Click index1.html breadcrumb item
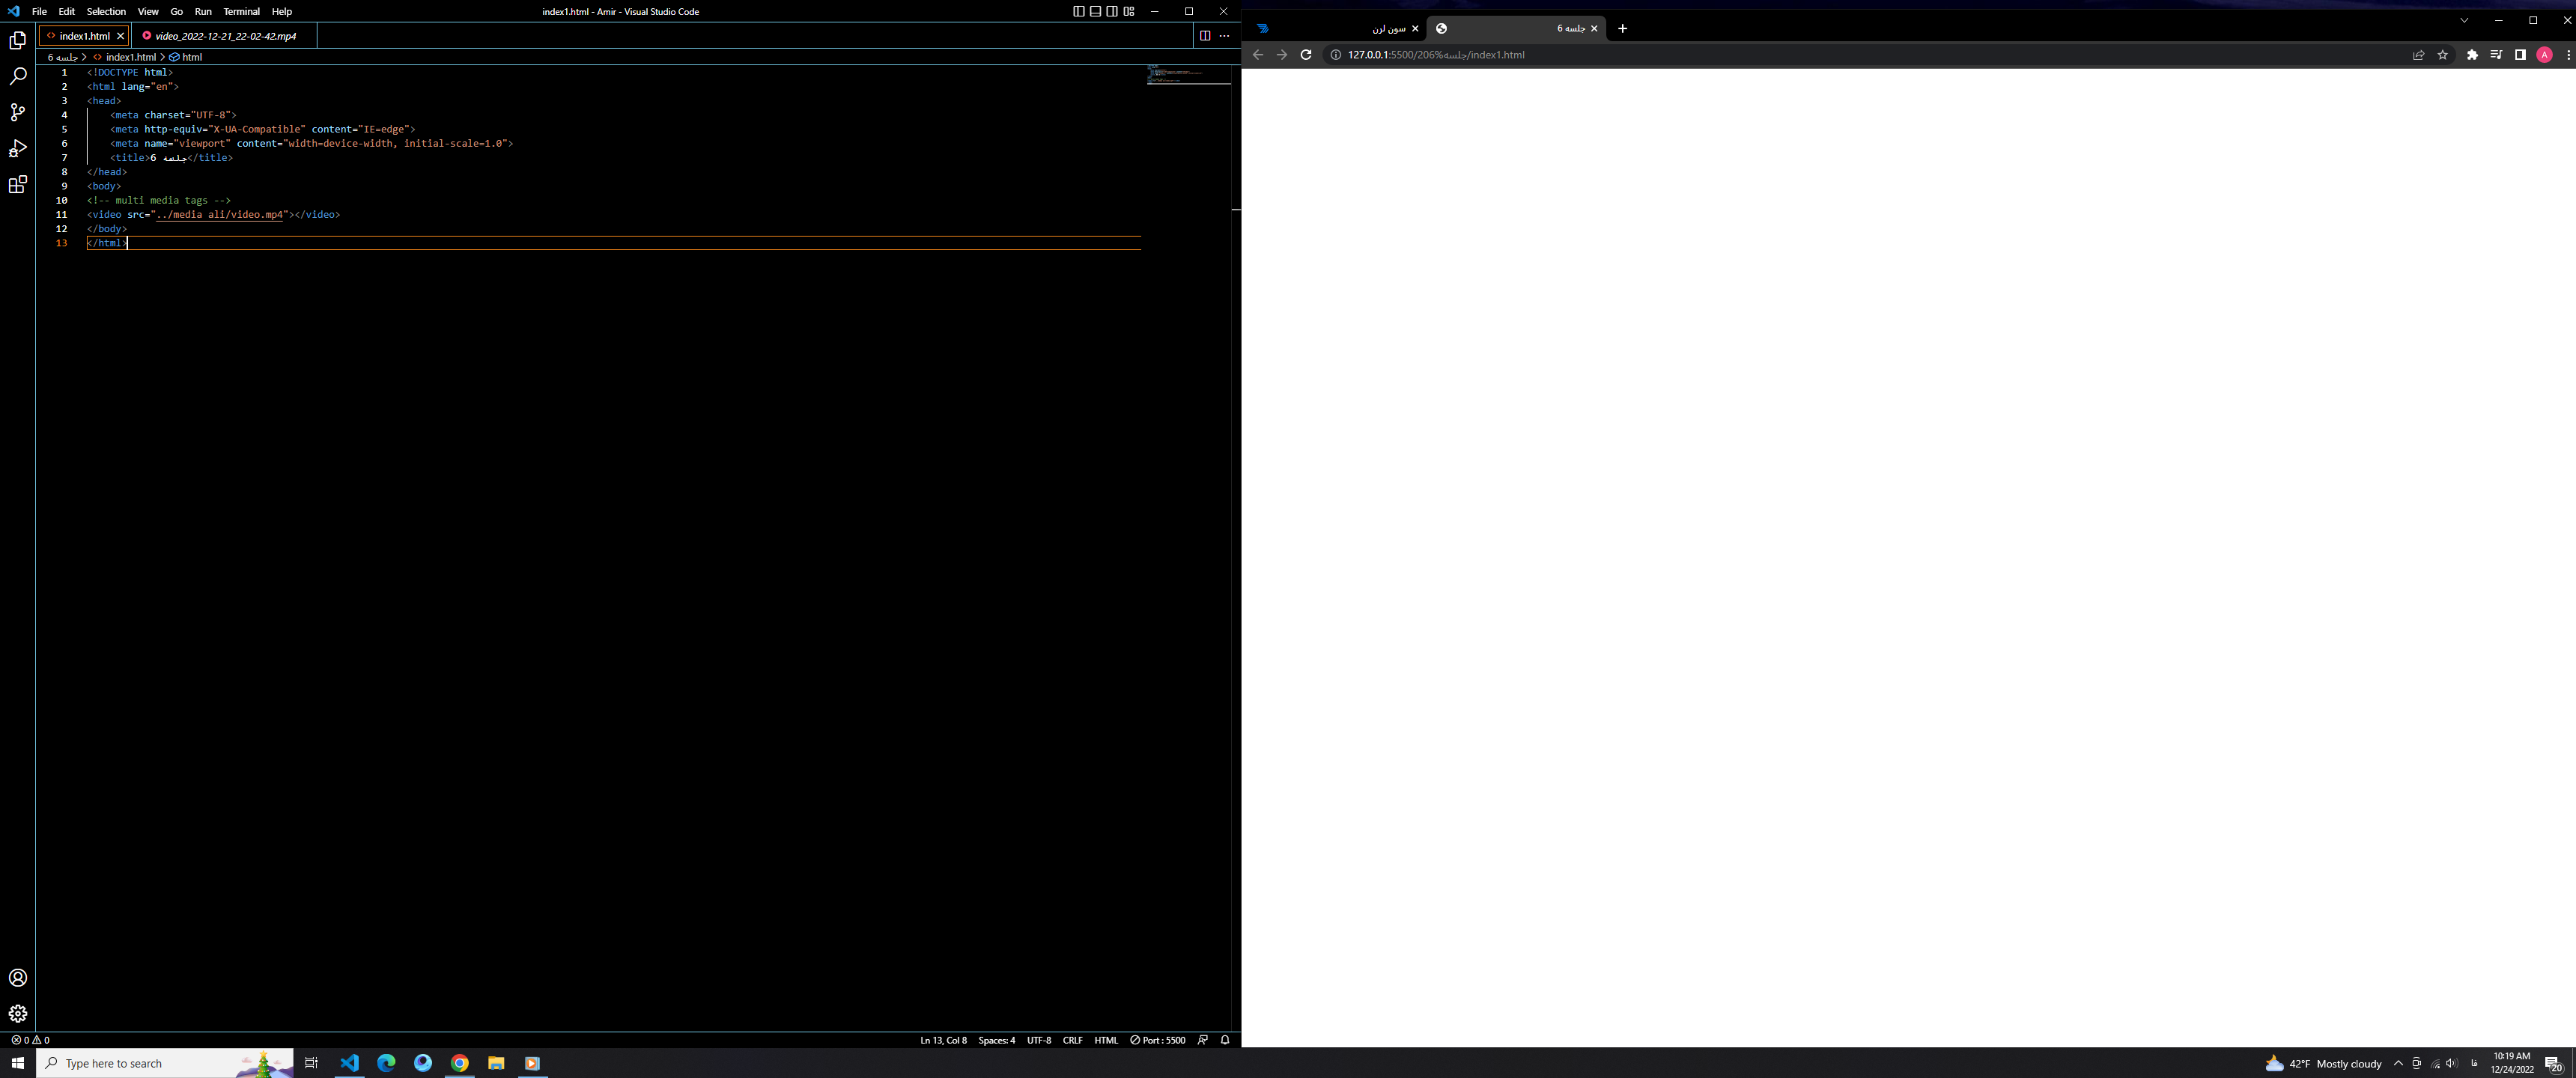Screen dimensions: 2576x1078 tap(131, 57)
